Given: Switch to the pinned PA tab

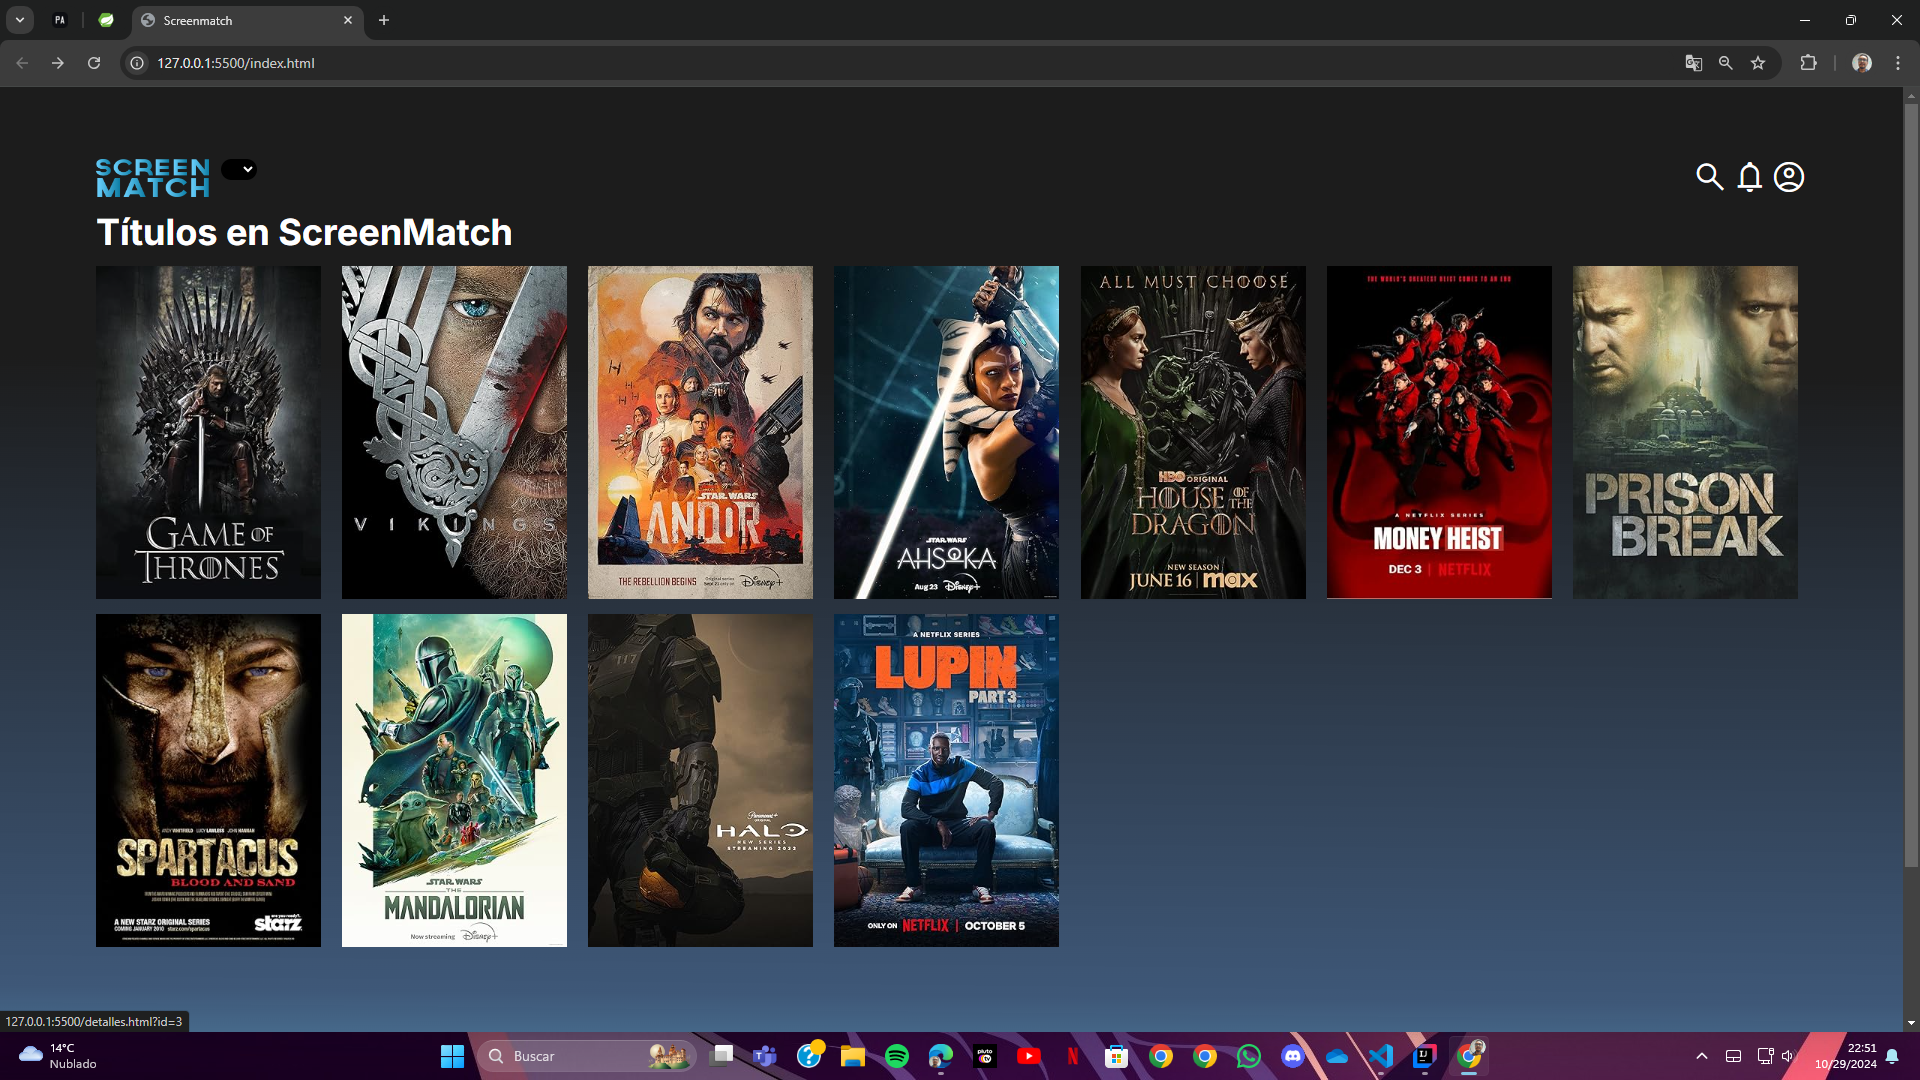Looking at the screenshot, I should [60, 20].
